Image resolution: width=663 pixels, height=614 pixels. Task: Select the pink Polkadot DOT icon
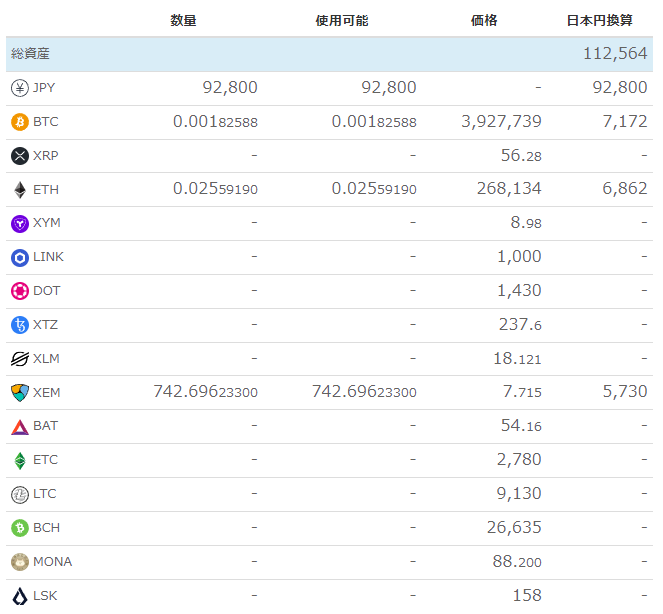19,291
